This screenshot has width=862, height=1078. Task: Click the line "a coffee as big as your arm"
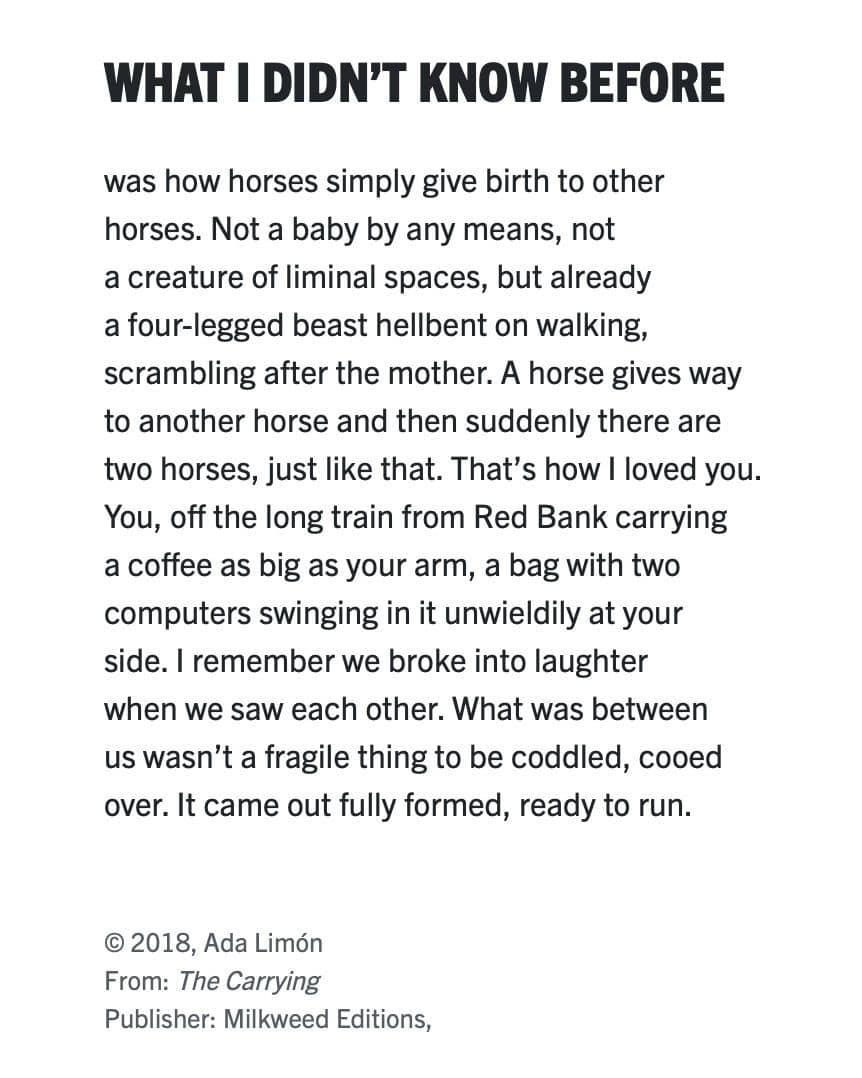pos(393,566)
